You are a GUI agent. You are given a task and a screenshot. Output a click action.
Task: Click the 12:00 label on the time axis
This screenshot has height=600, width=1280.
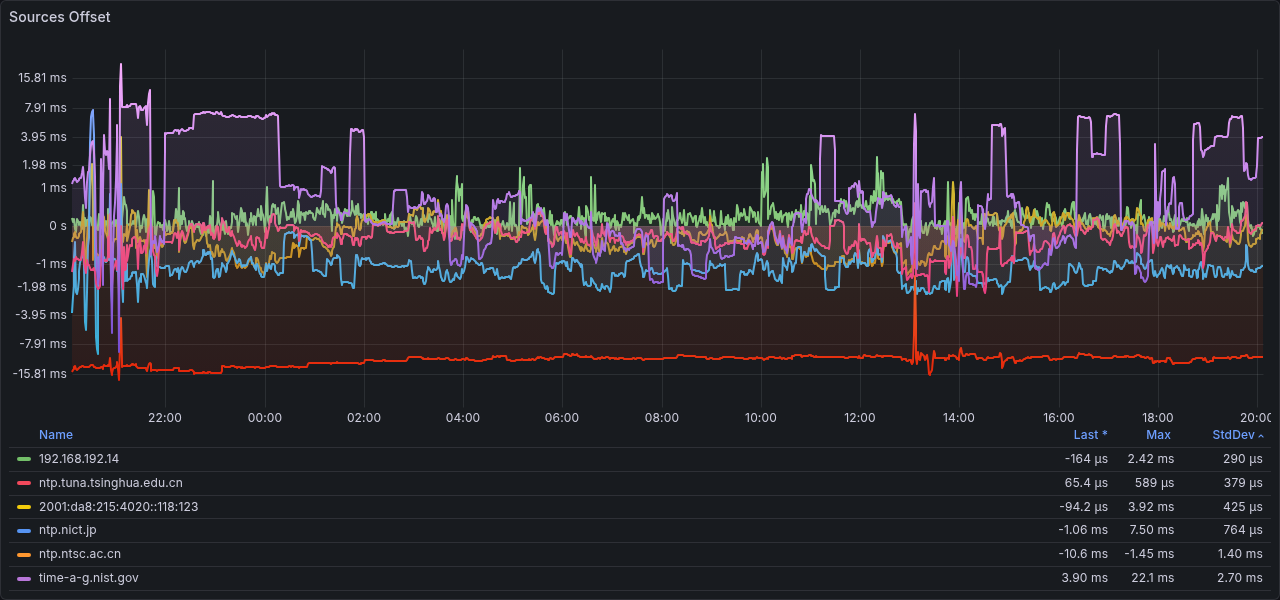pos(859,418)
